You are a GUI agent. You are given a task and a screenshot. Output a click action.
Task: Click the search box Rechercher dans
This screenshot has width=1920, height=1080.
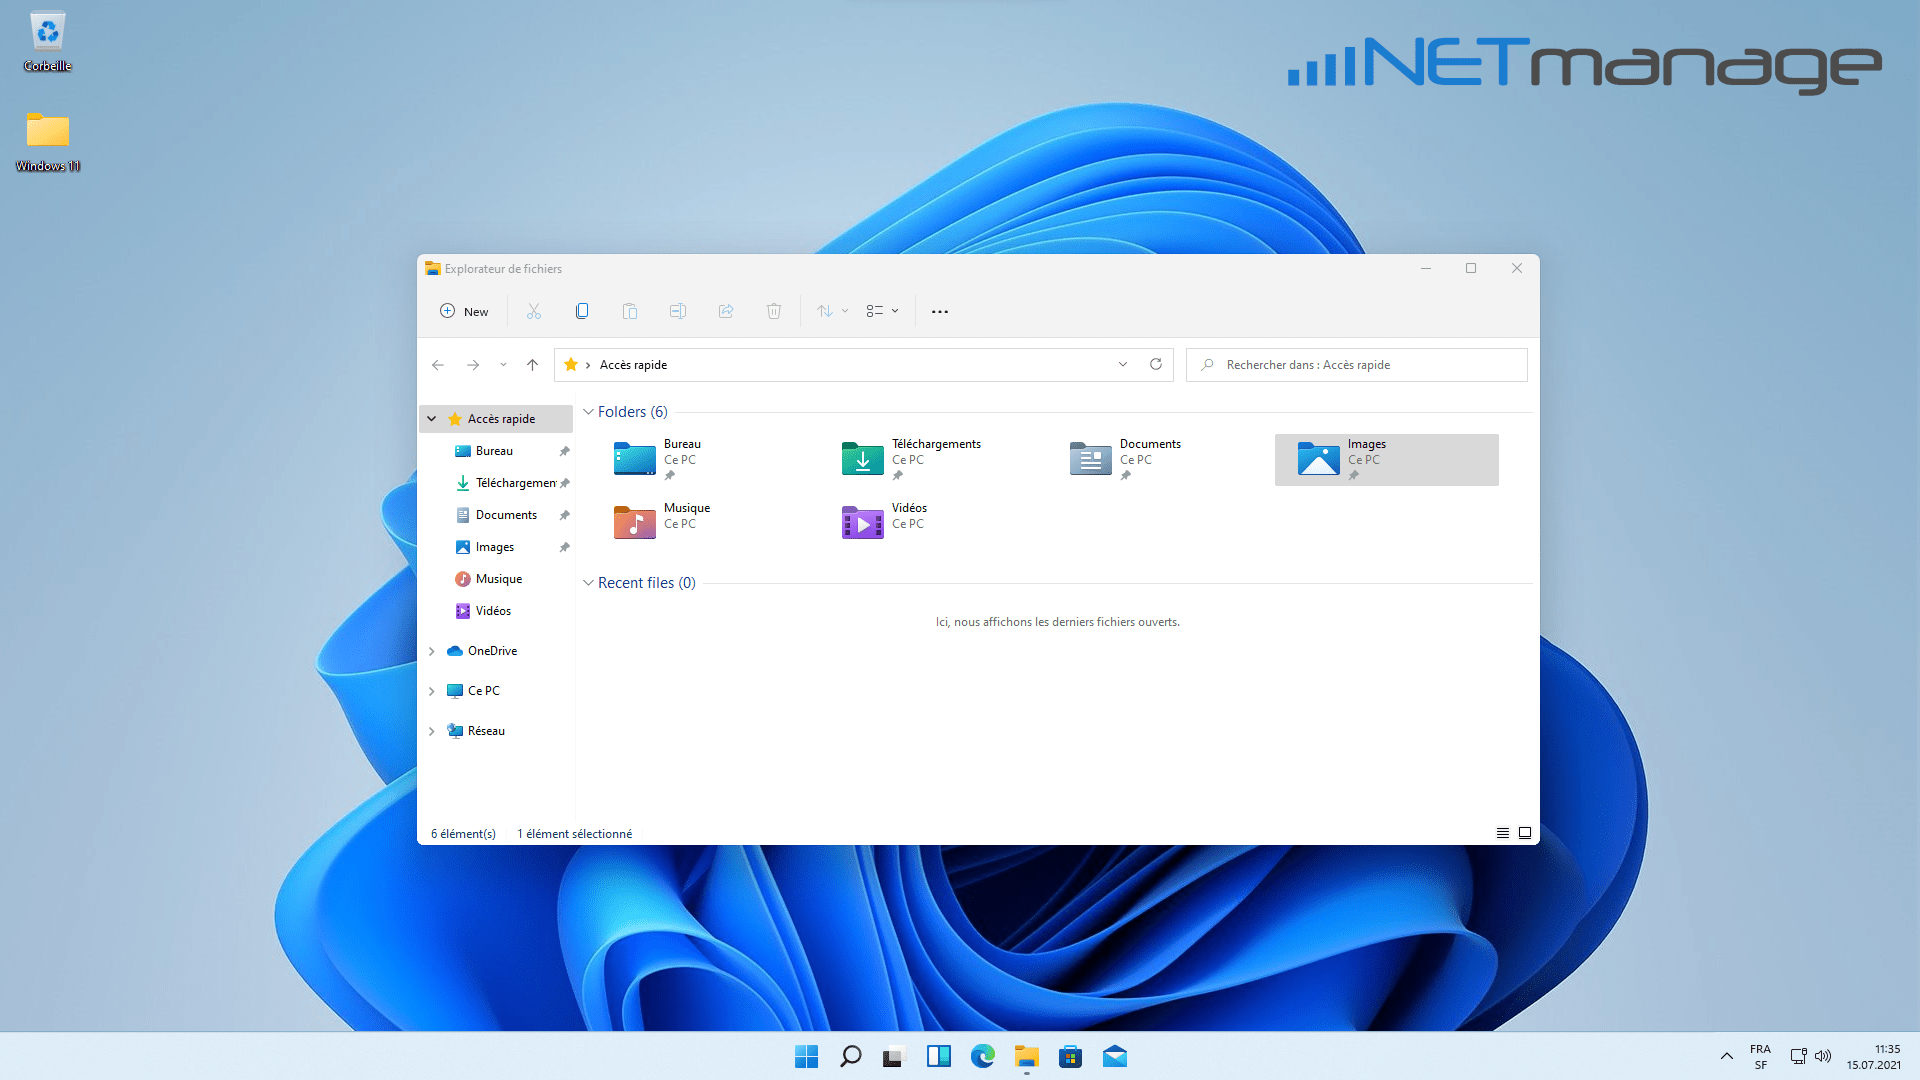point(1357,365)
